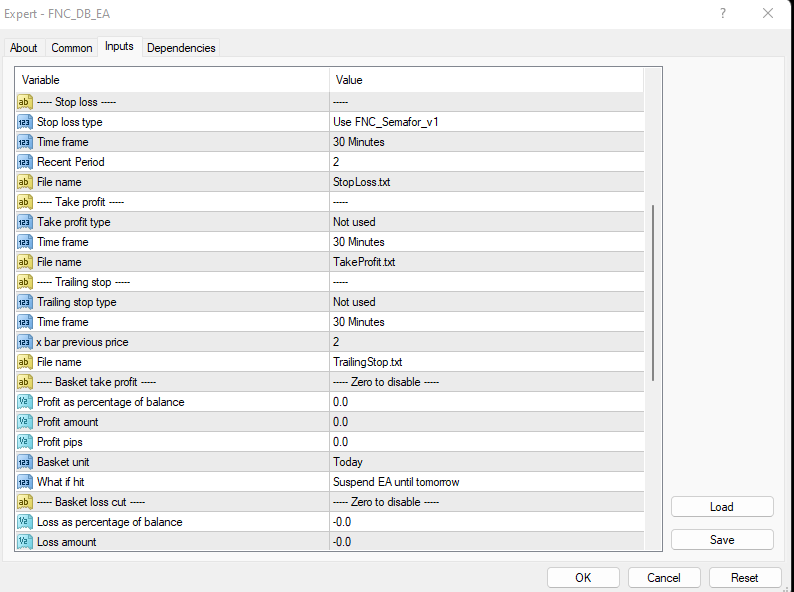Click the icon next to Recent Period
Image resolution: width=794 pixels, height=592 pixels.
click(x=25, y=162)
